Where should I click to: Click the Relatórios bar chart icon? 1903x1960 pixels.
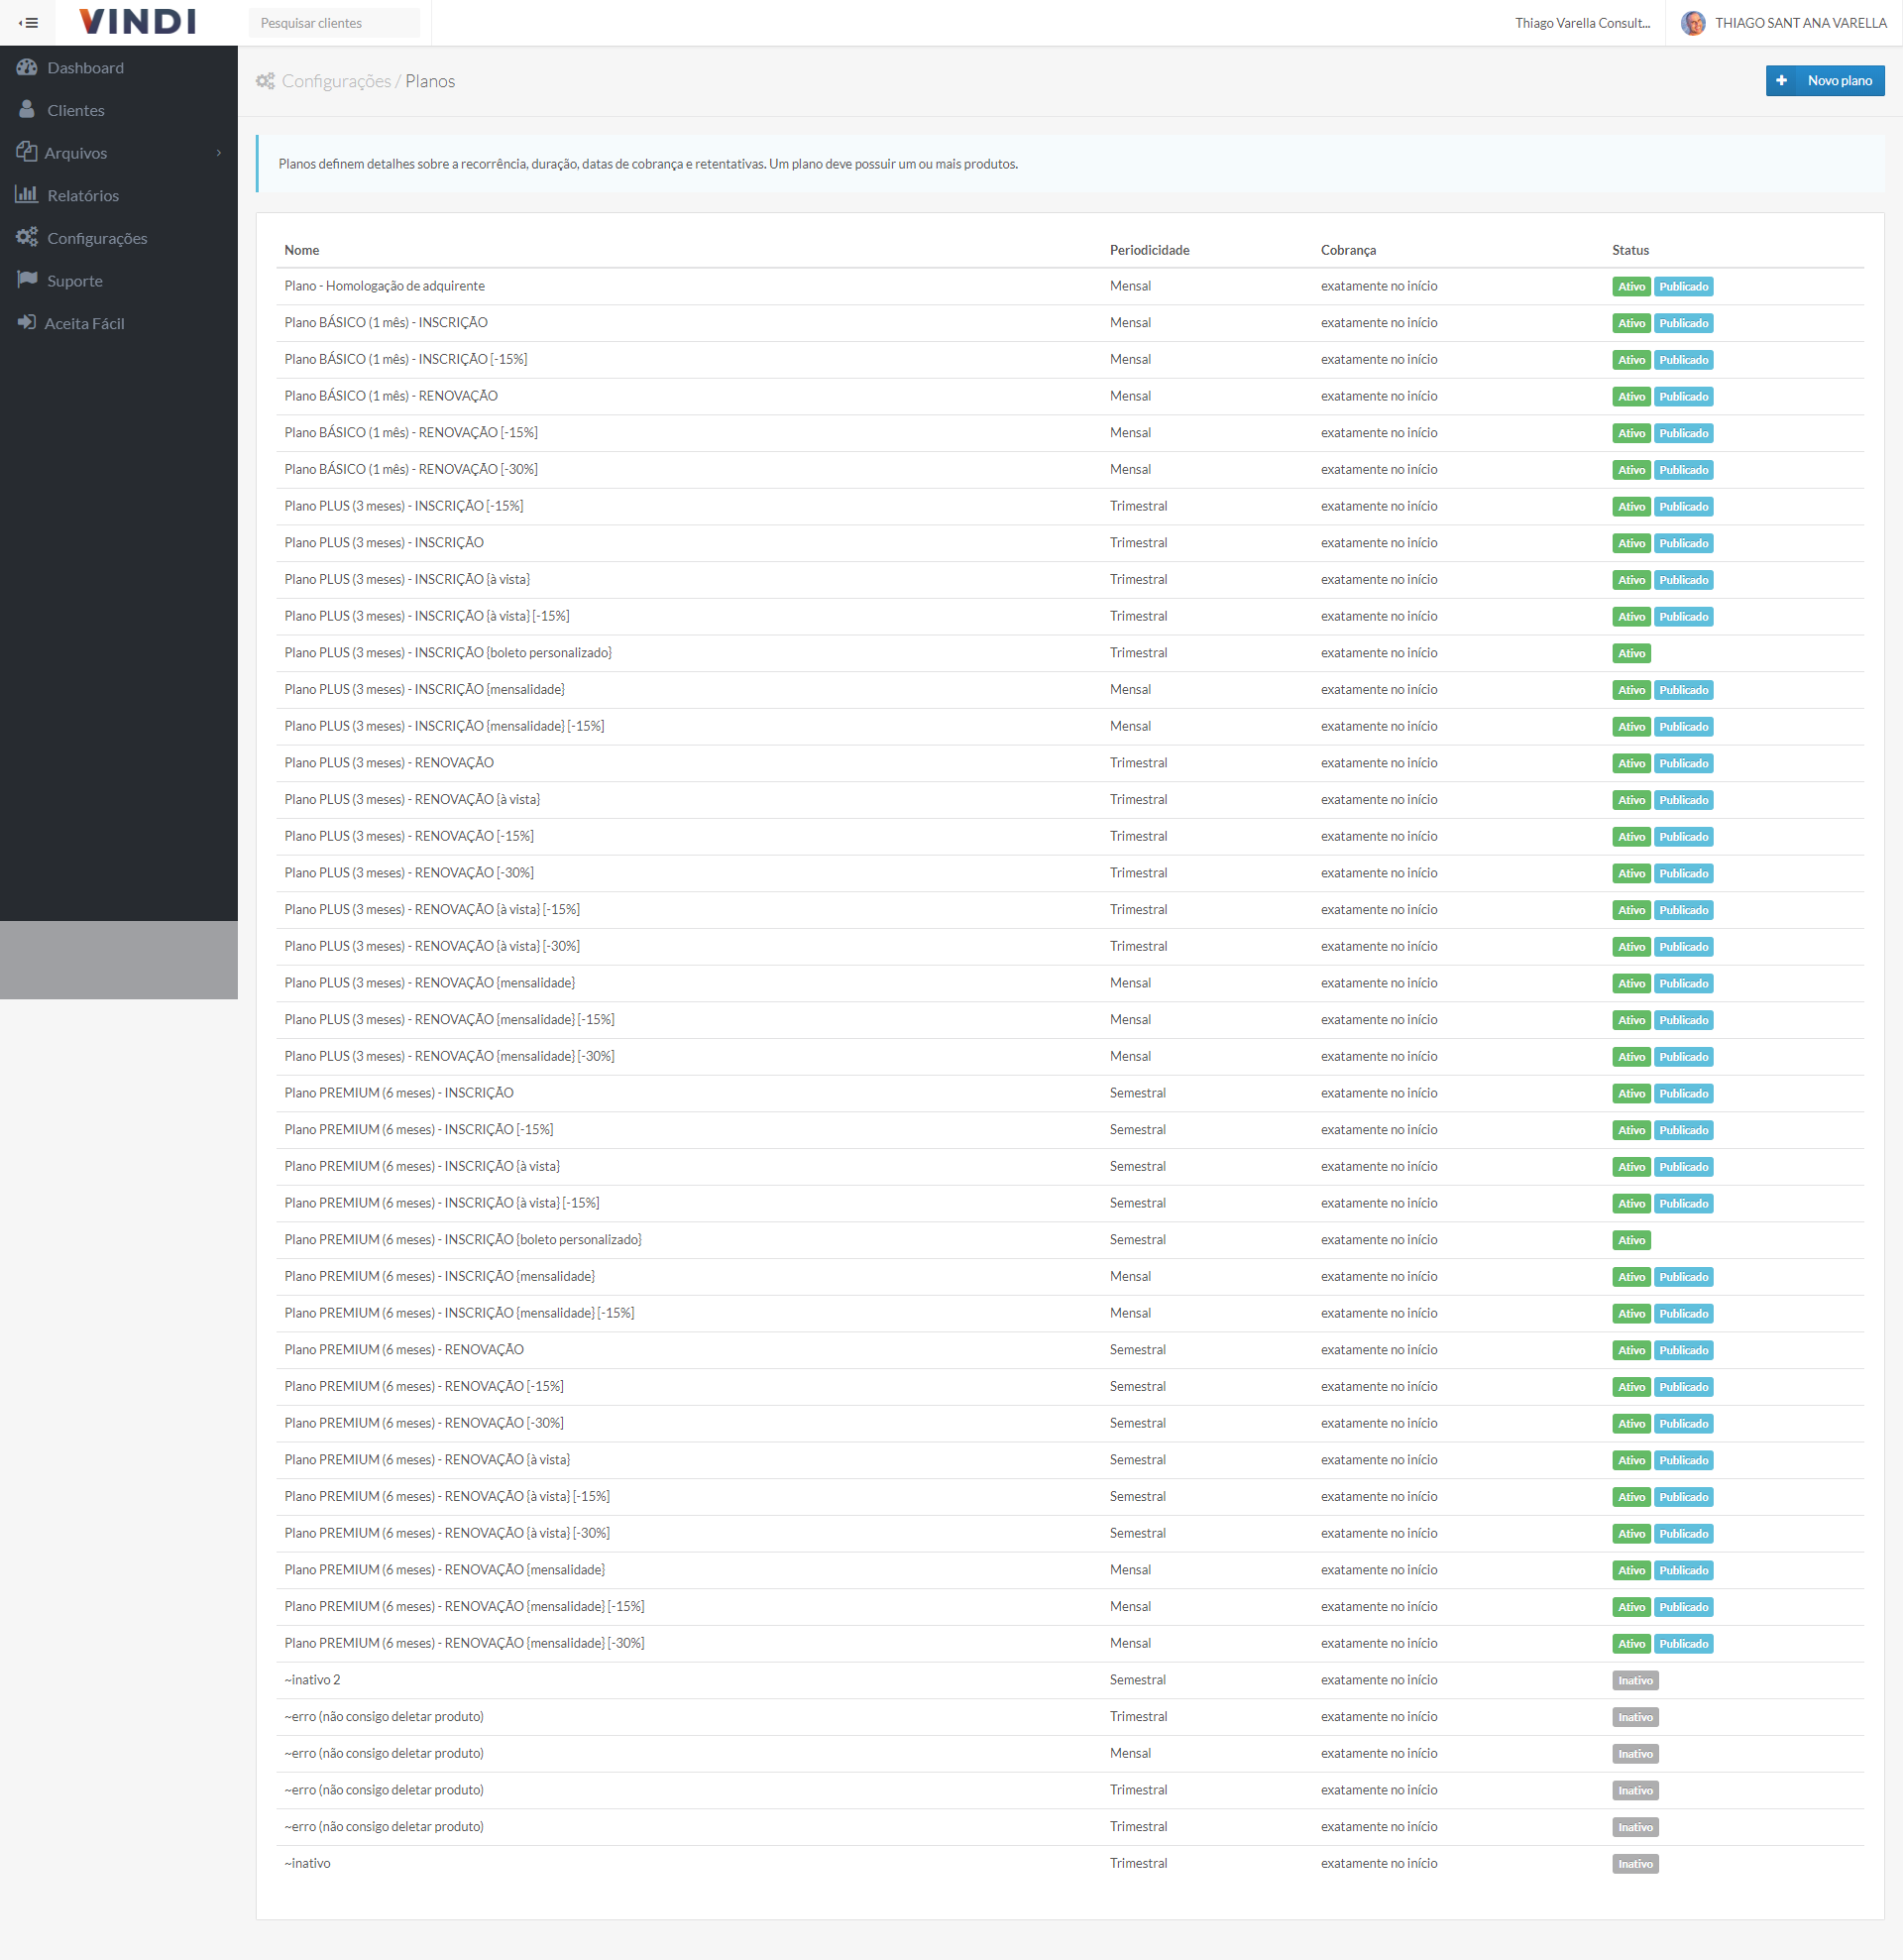click(26, 195)
